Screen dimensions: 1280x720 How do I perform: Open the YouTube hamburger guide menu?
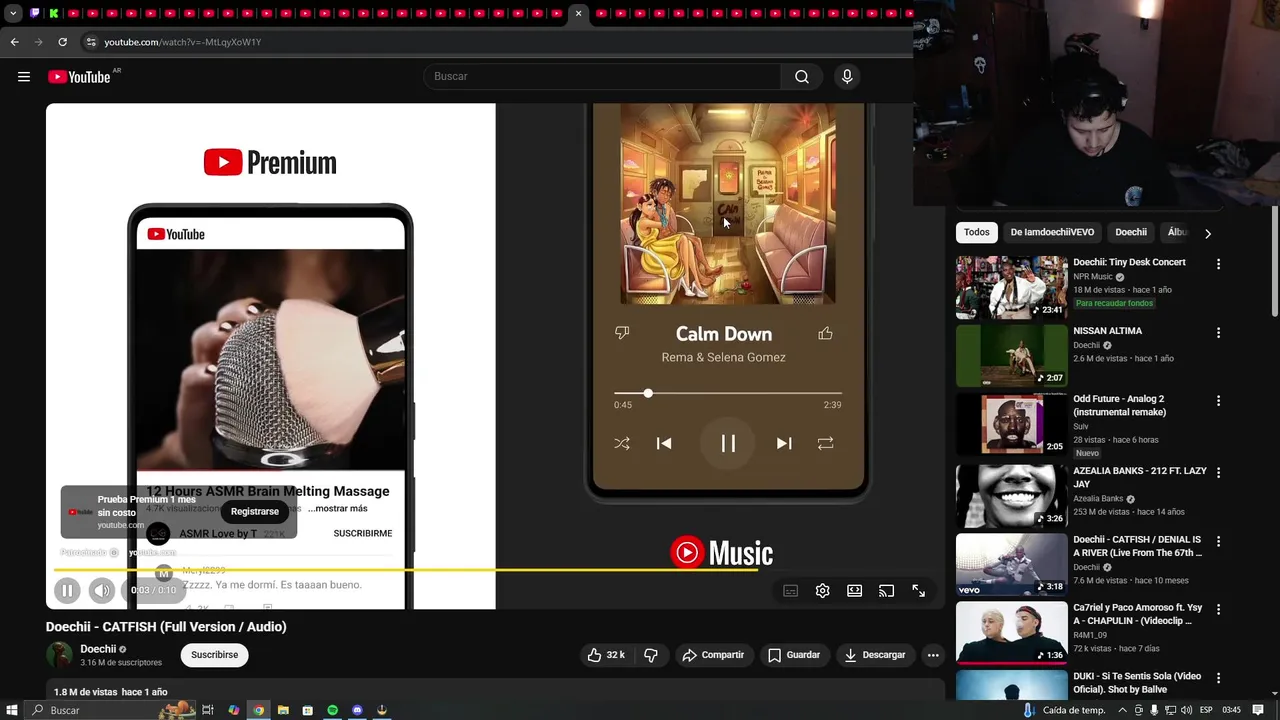[24, 76]
